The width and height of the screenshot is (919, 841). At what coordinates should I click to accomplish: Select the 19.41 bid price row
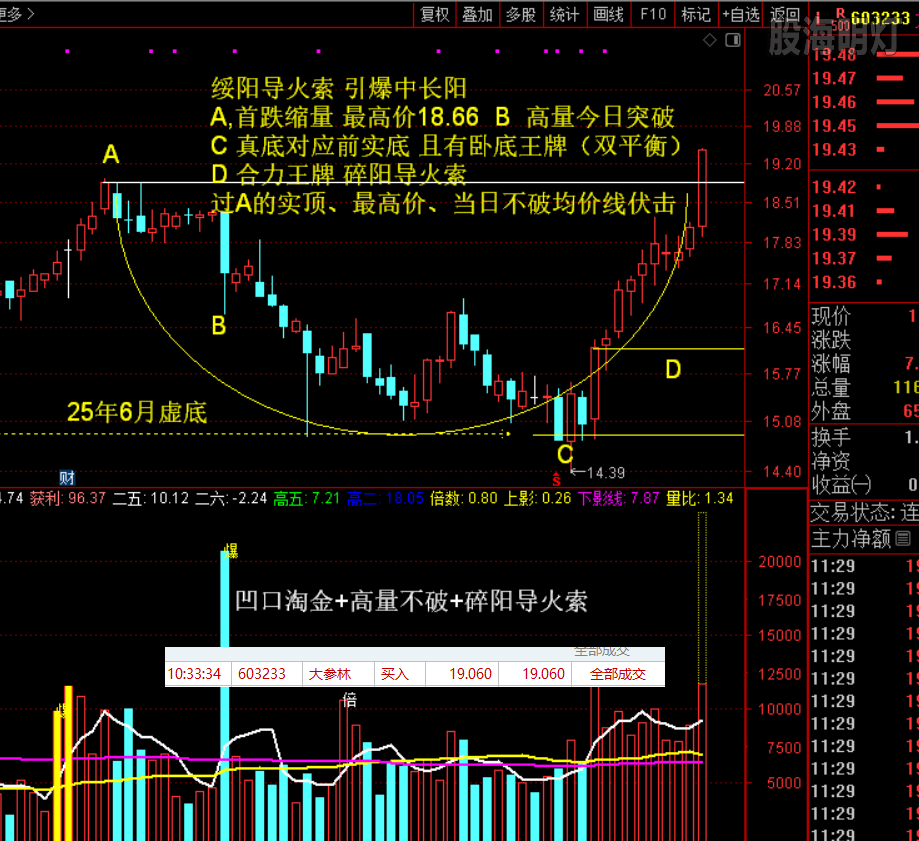point(864,210)
